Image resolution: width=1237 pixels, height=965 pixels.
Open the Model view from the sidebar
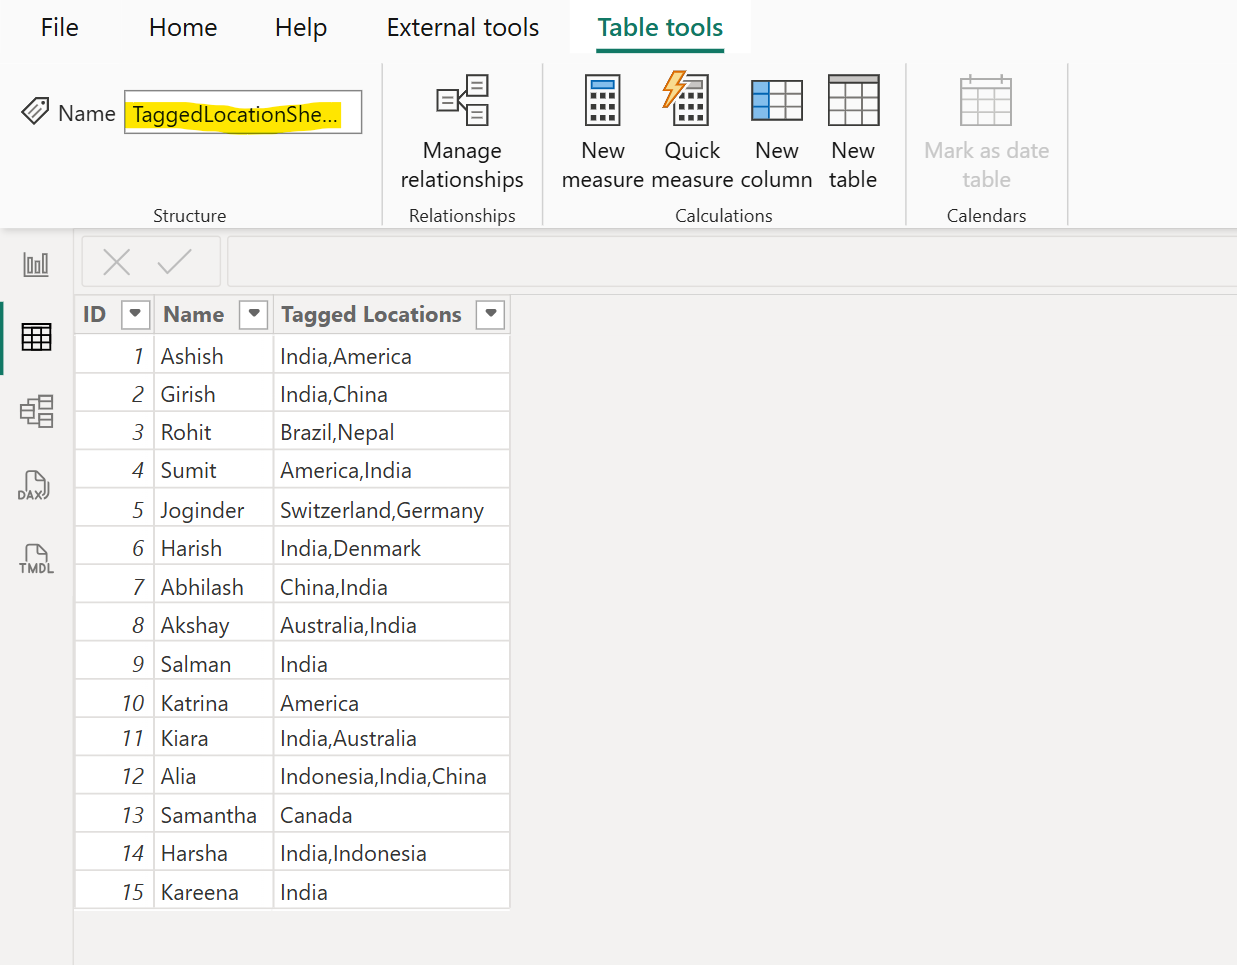tap(36, 411)
